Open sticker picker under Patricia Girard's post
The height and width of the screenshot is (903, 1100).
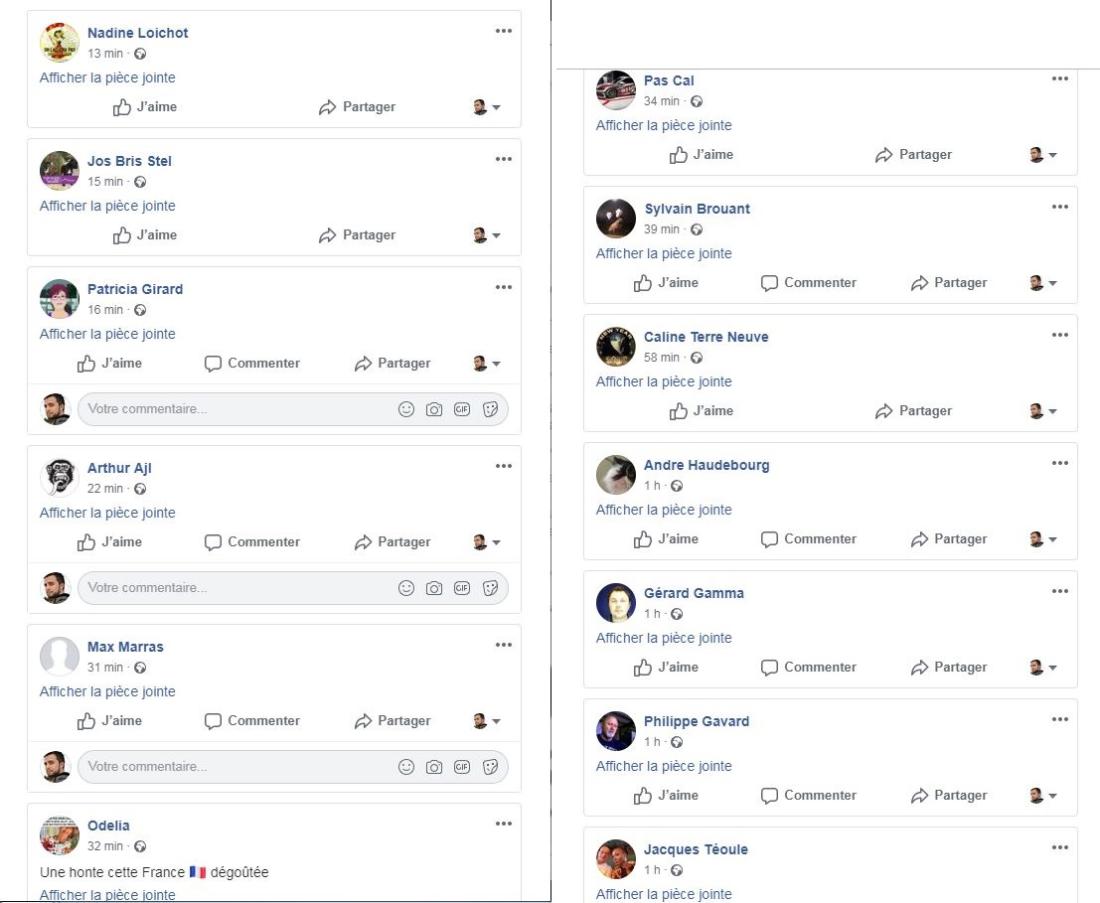pyautogui.click(x=490, y=409)
